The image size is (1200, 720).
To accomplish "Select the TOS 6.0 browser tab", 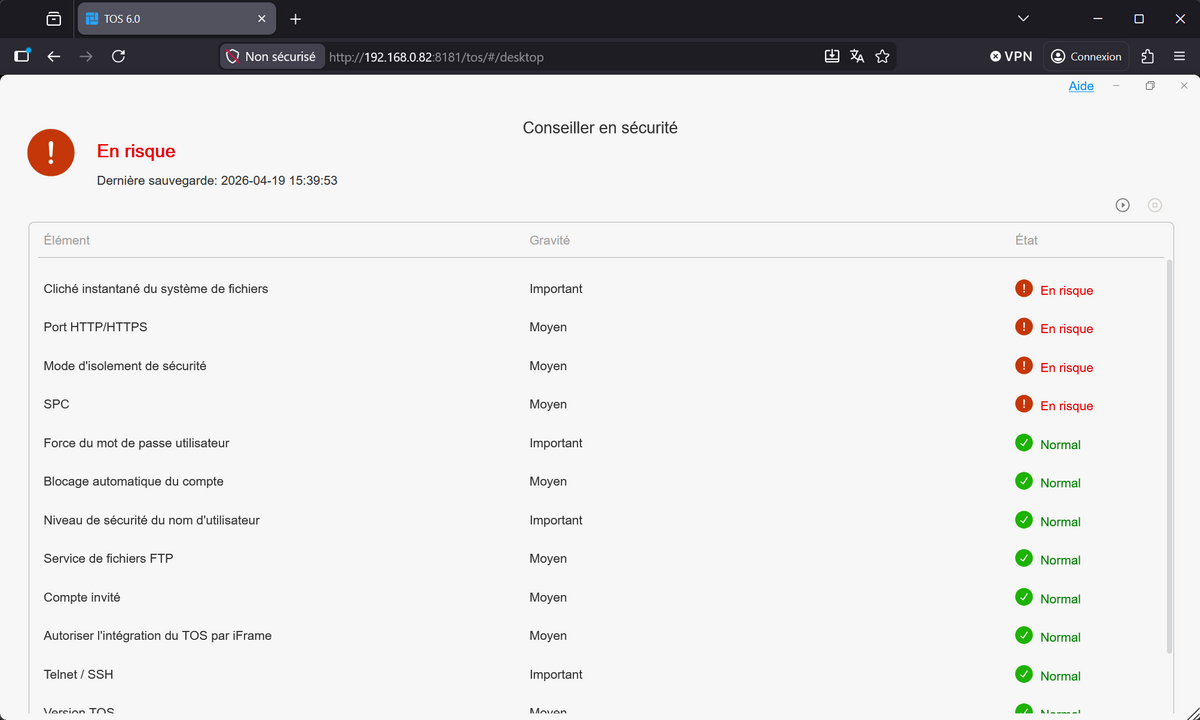I will (175, 19).
